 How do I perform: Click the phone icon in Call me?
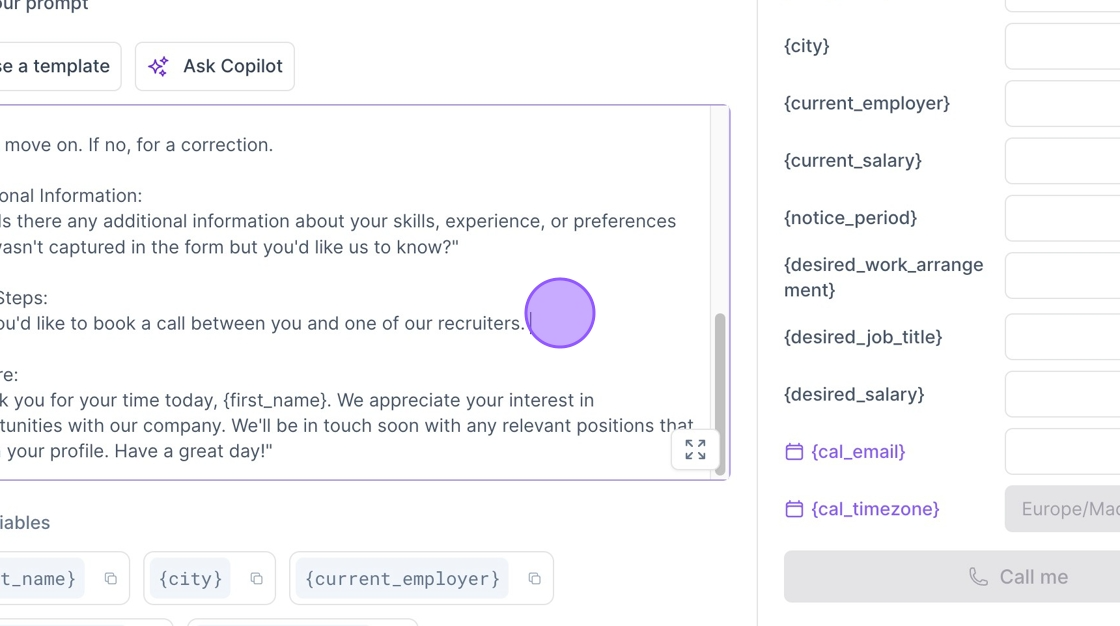click(x=978, y=577)
